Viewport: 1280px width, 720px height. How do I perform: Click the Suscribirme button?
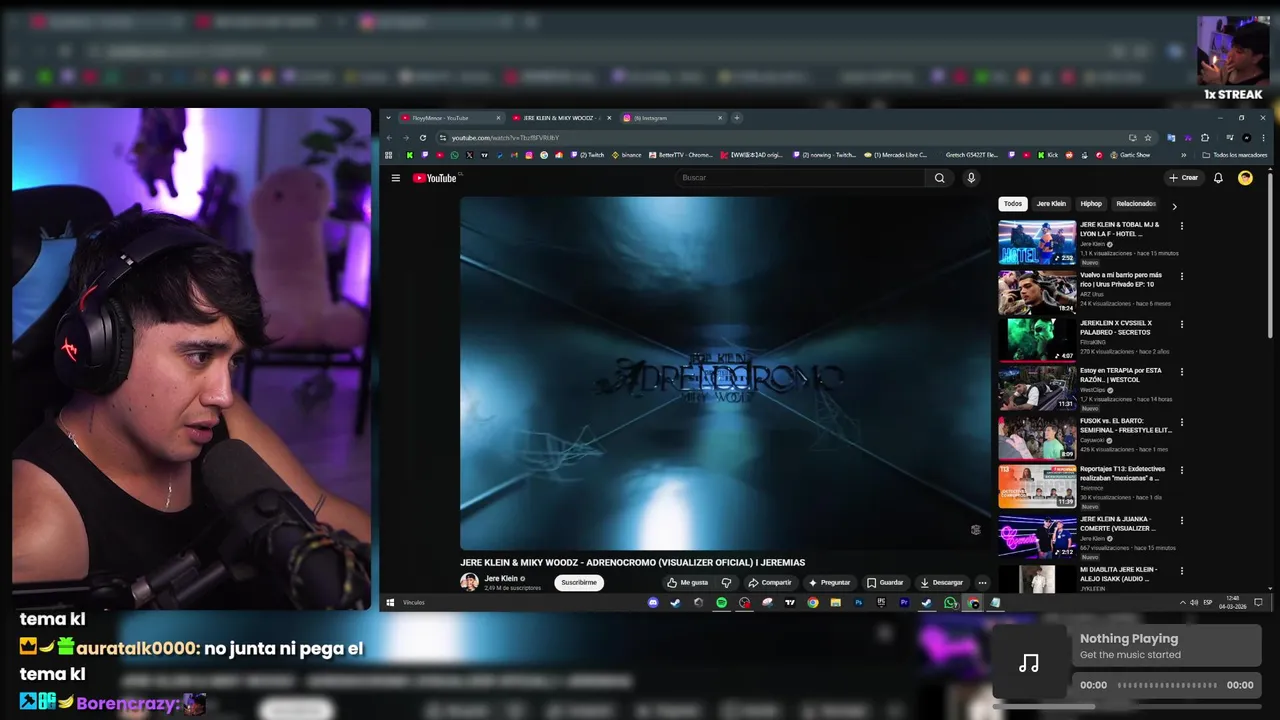click(579, 582)
